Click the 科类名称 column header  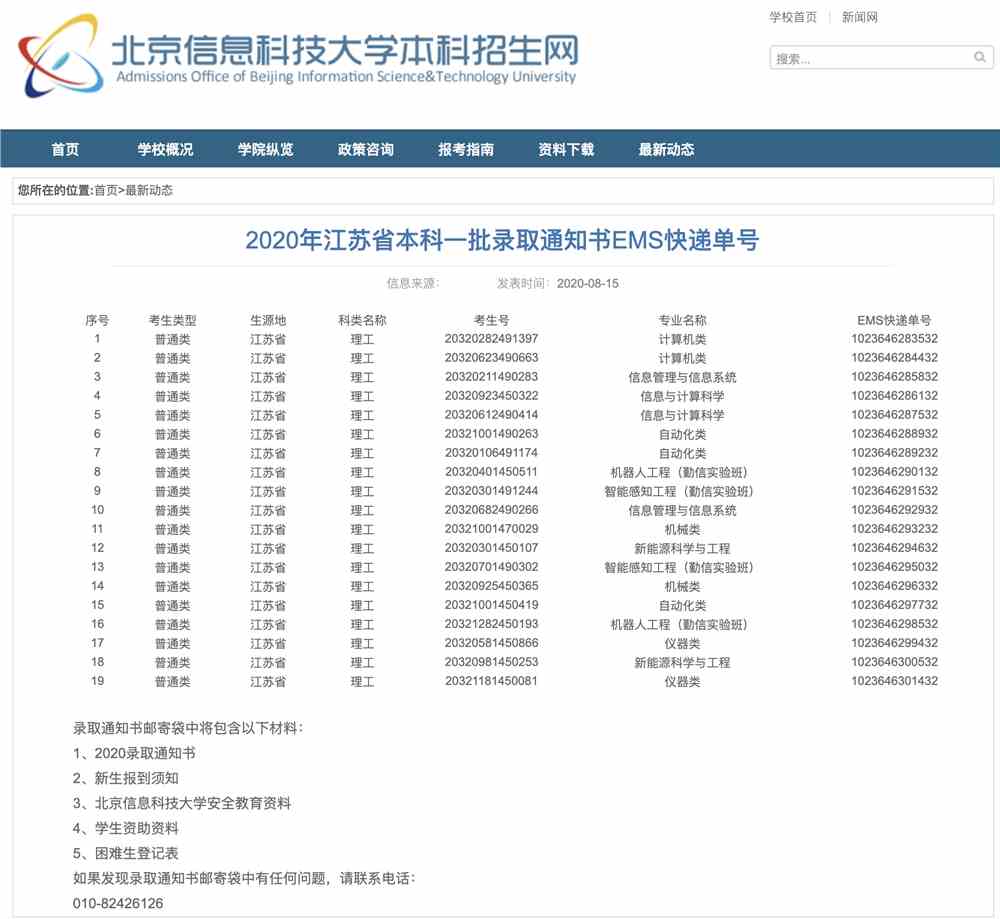click(362, 320)
